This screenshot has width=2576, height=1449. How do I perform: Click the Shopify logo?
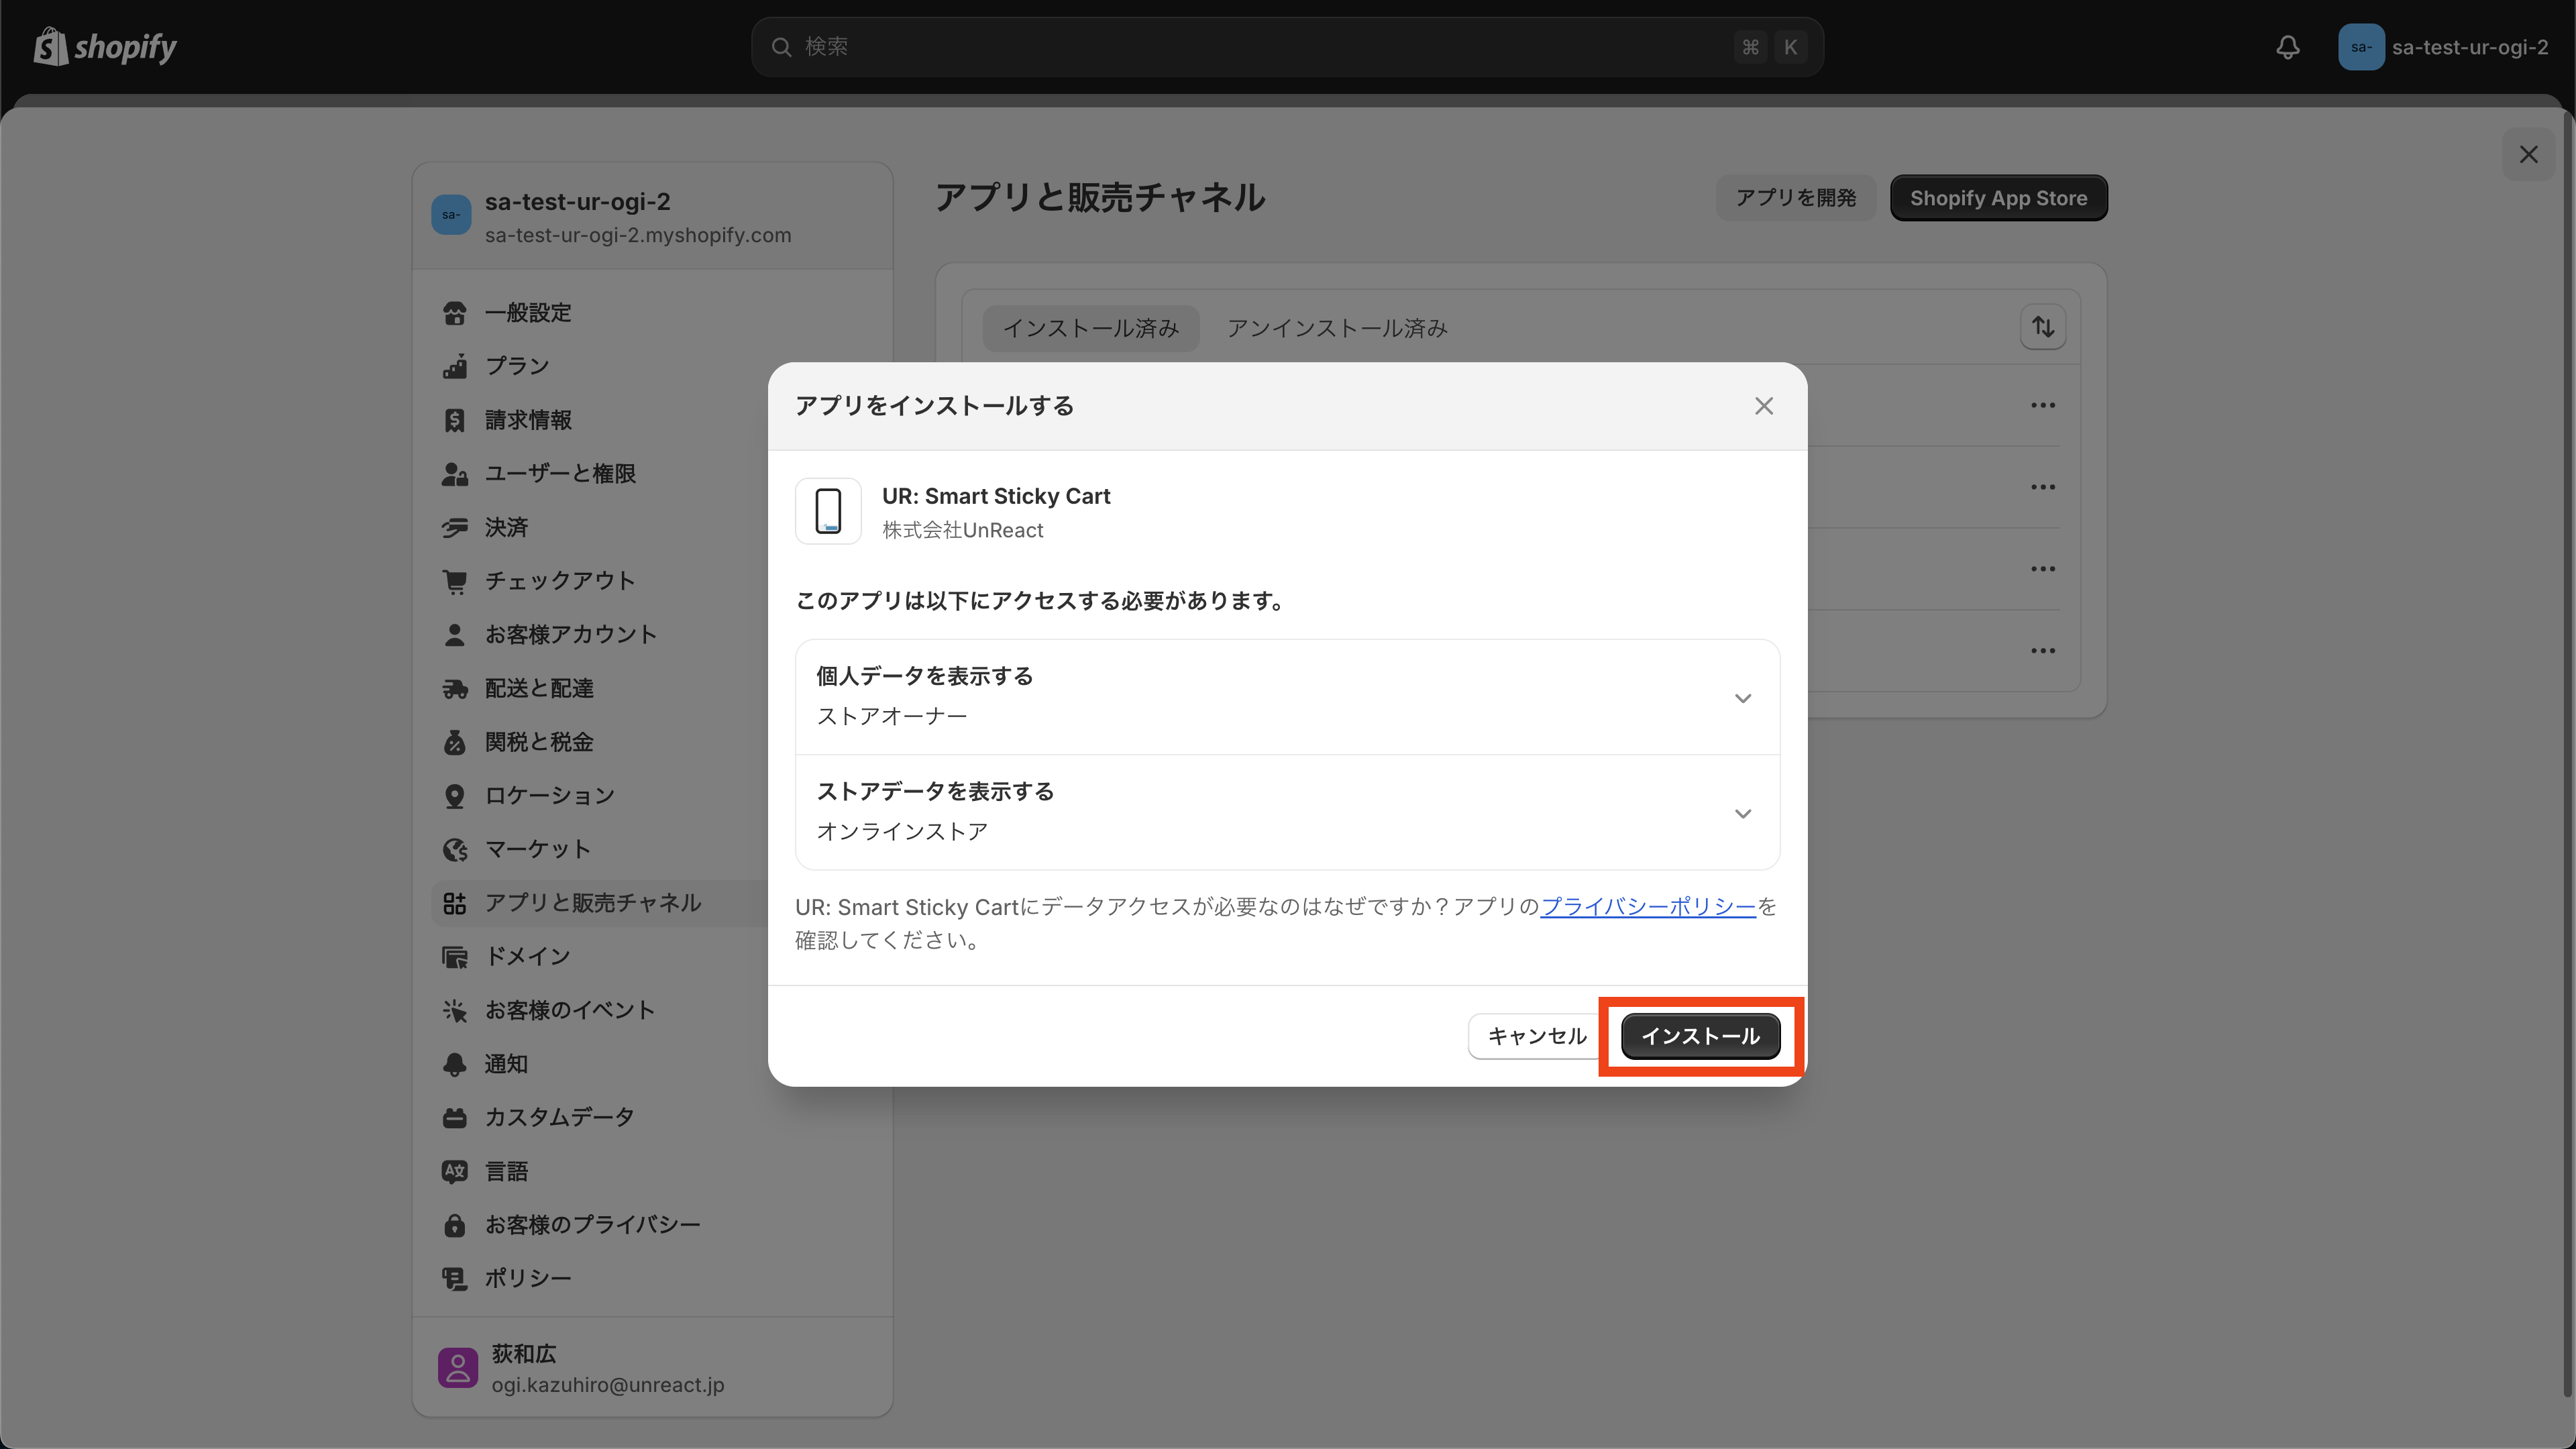pos(104,46)
